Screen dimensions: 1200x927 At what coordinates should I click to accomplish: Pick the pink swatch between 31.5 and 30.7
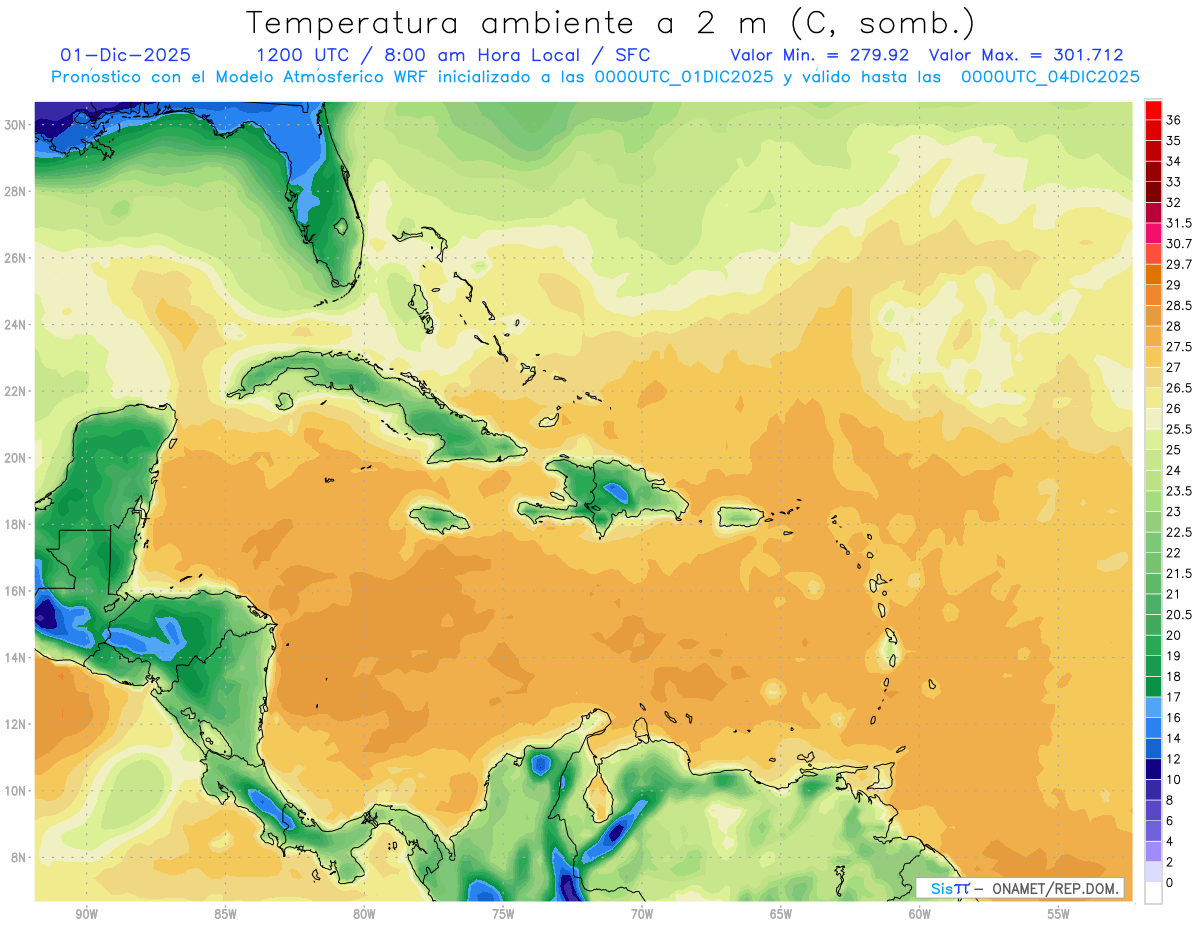[x=1153, y=233]
